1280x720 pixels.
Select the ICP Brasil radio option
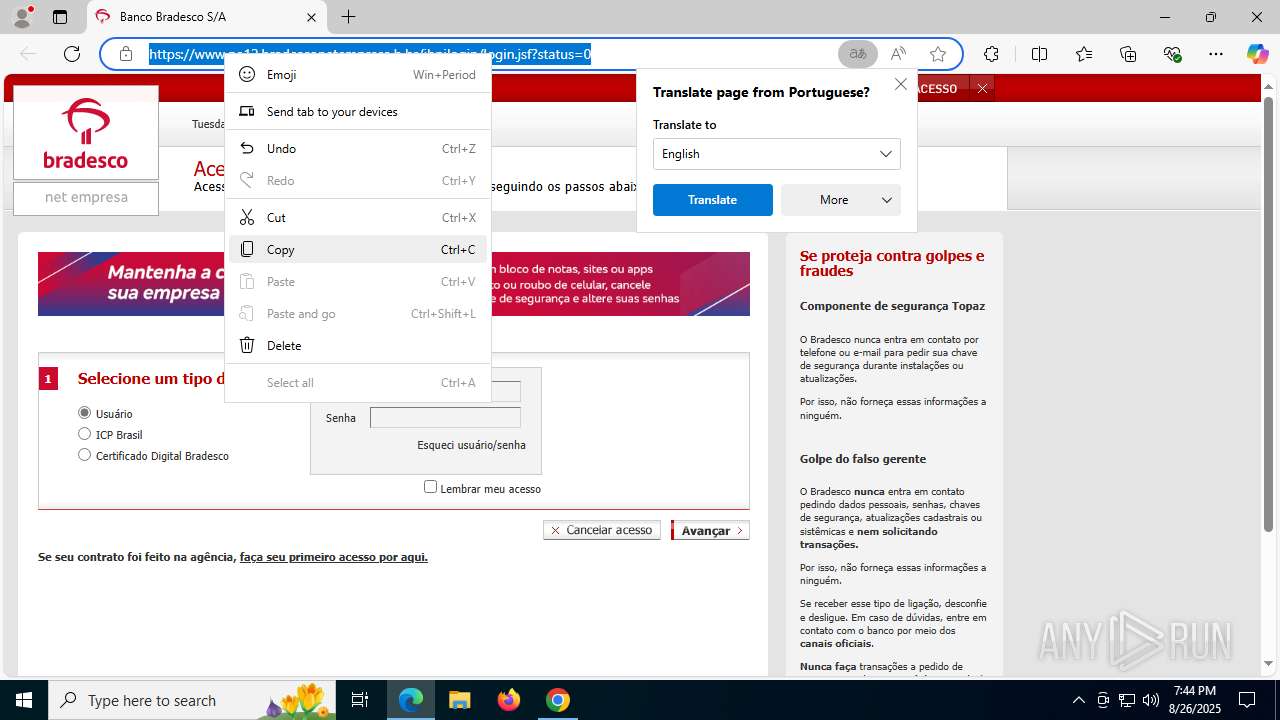84,434
